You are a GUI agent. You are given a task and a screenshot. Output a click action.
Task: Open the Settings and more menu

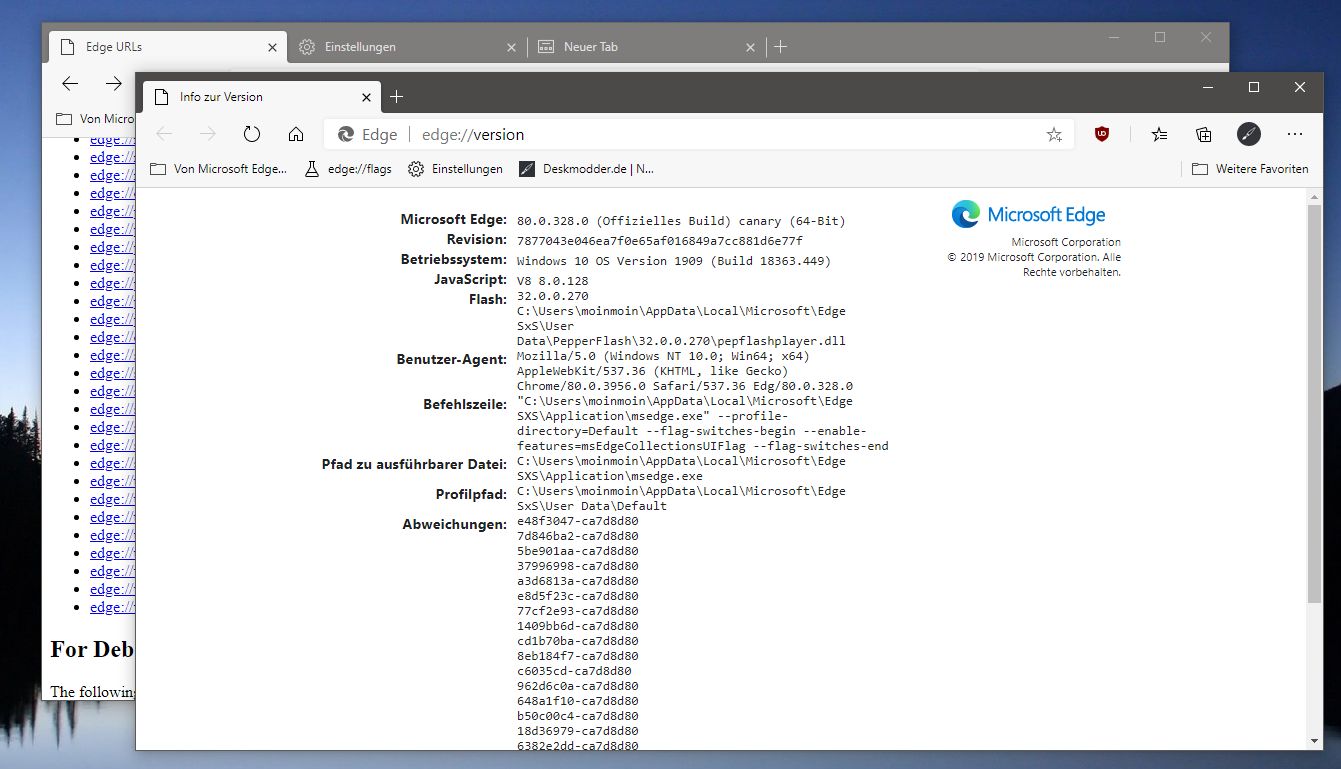click(x=1295, y=134)
